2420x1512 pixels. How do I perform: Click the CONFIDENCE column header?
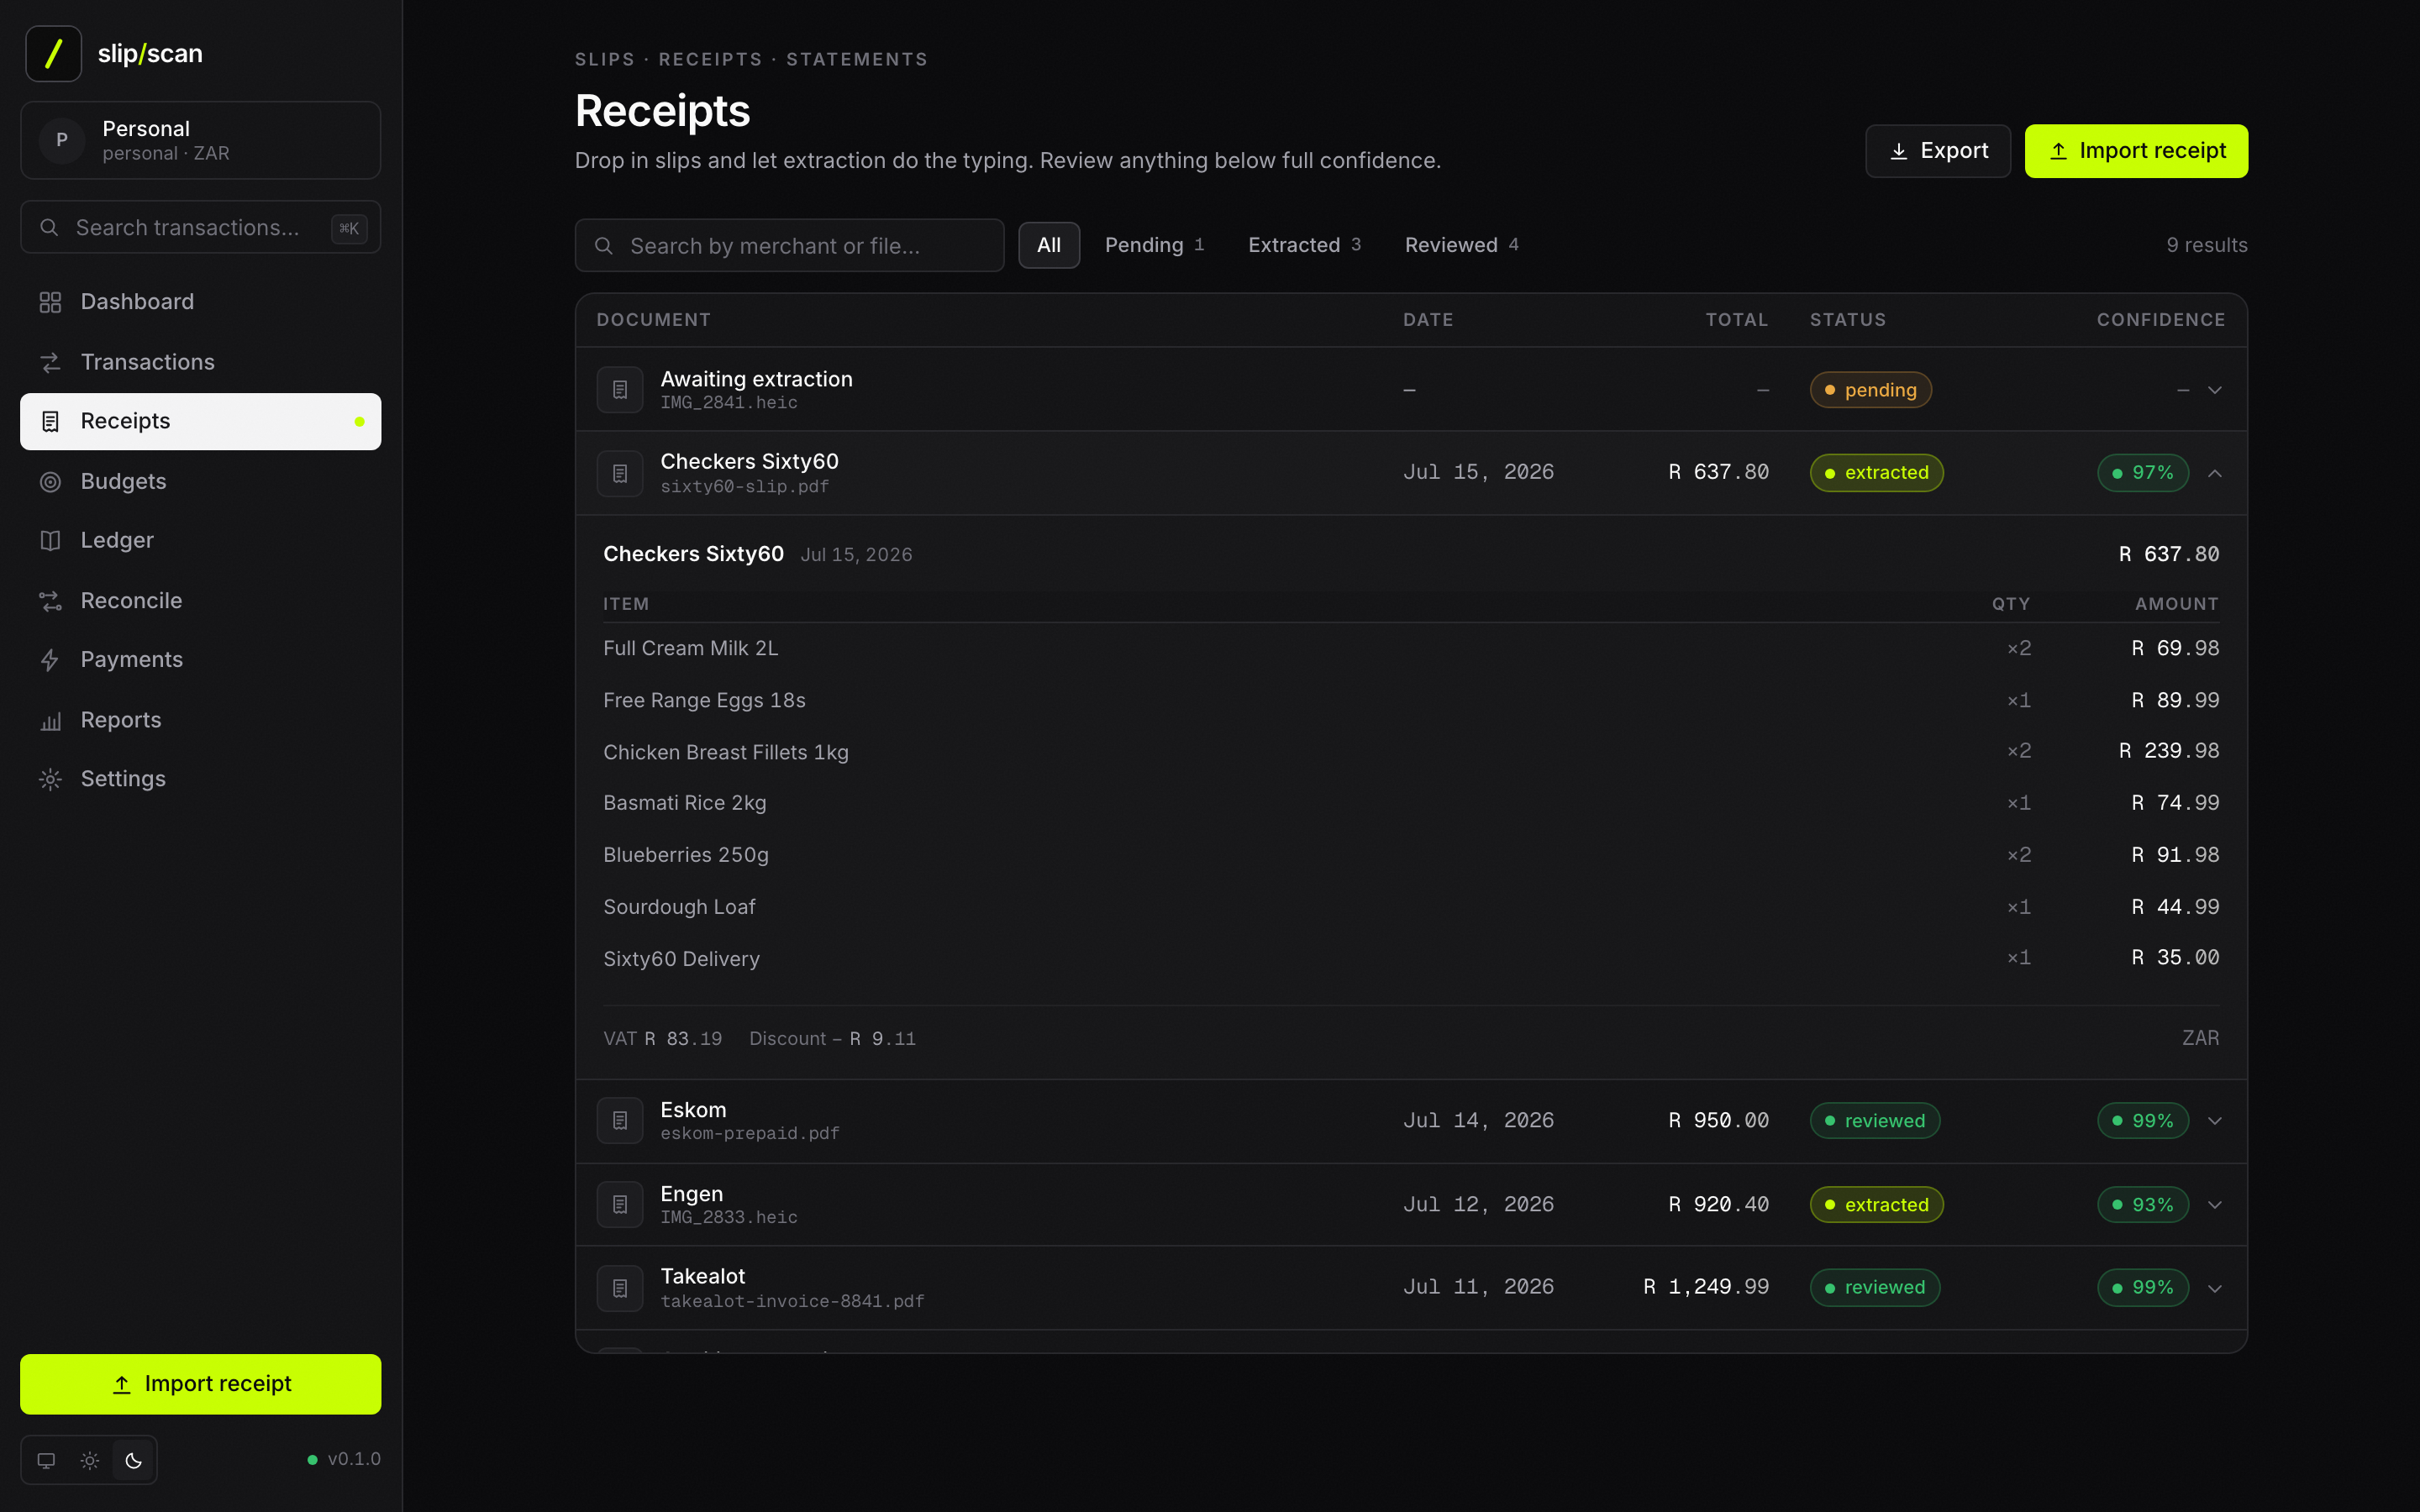2161,320
